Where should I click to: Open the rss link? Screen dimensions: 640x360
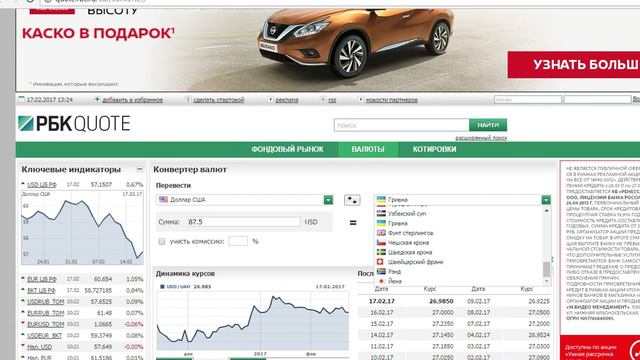pyautogui.click(x=332, y=100)
